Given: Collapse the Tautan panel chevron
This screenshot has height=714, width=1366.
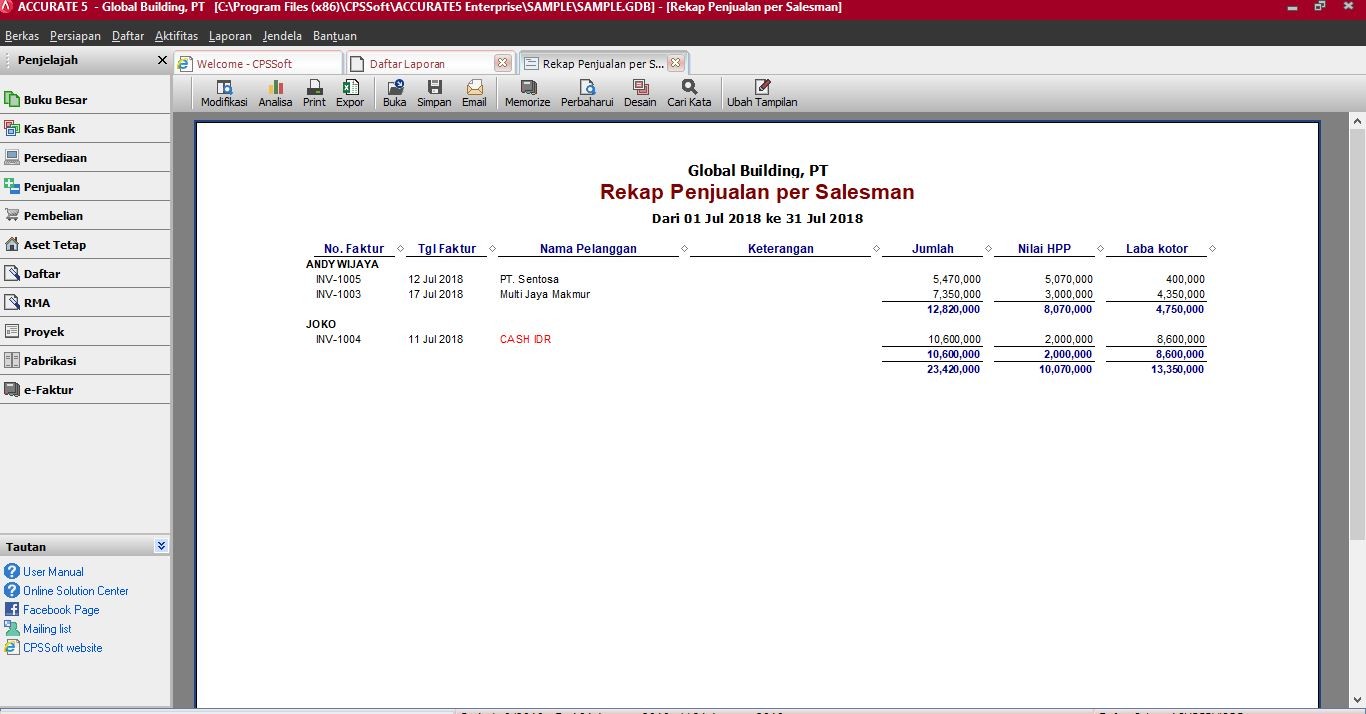Looking at the screenshot, I should click(161, 546).
